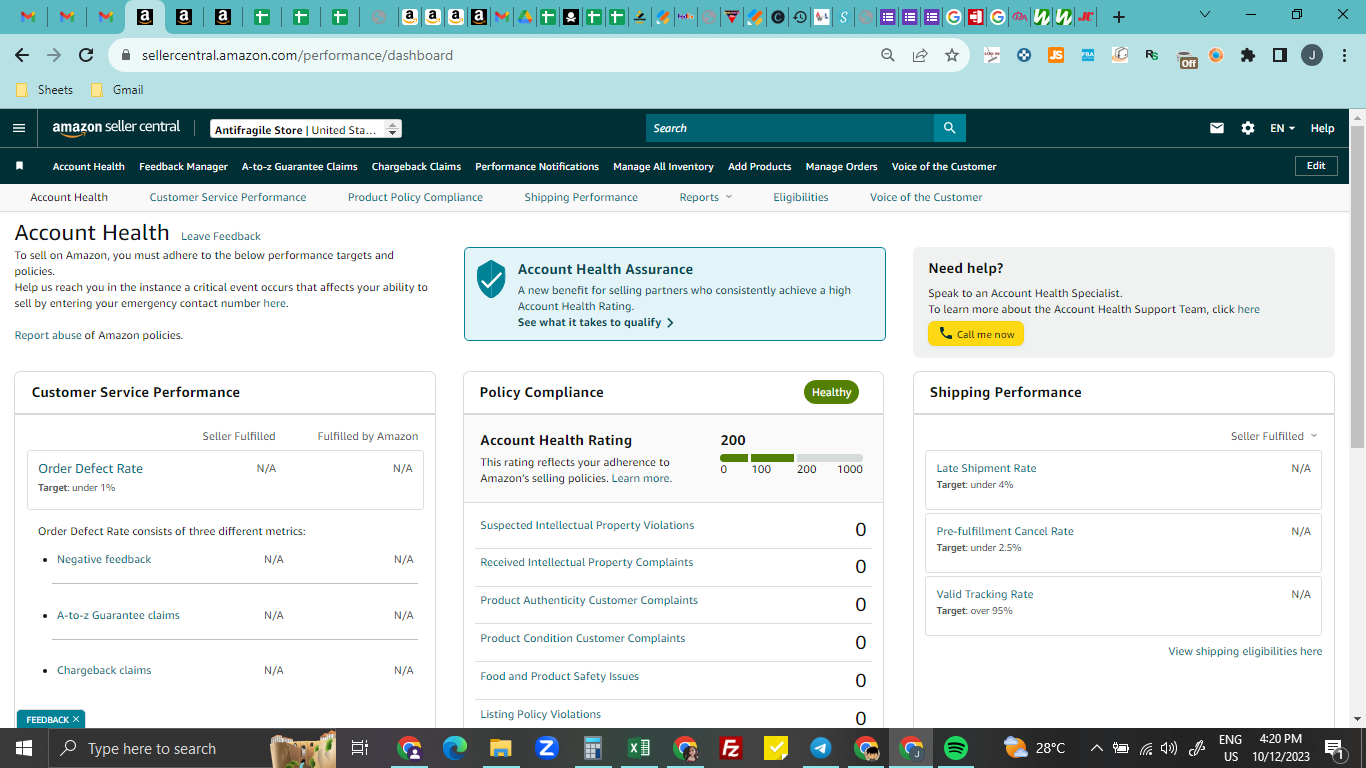
Task: Open a new browser tab
Action: pos(1119,17)
